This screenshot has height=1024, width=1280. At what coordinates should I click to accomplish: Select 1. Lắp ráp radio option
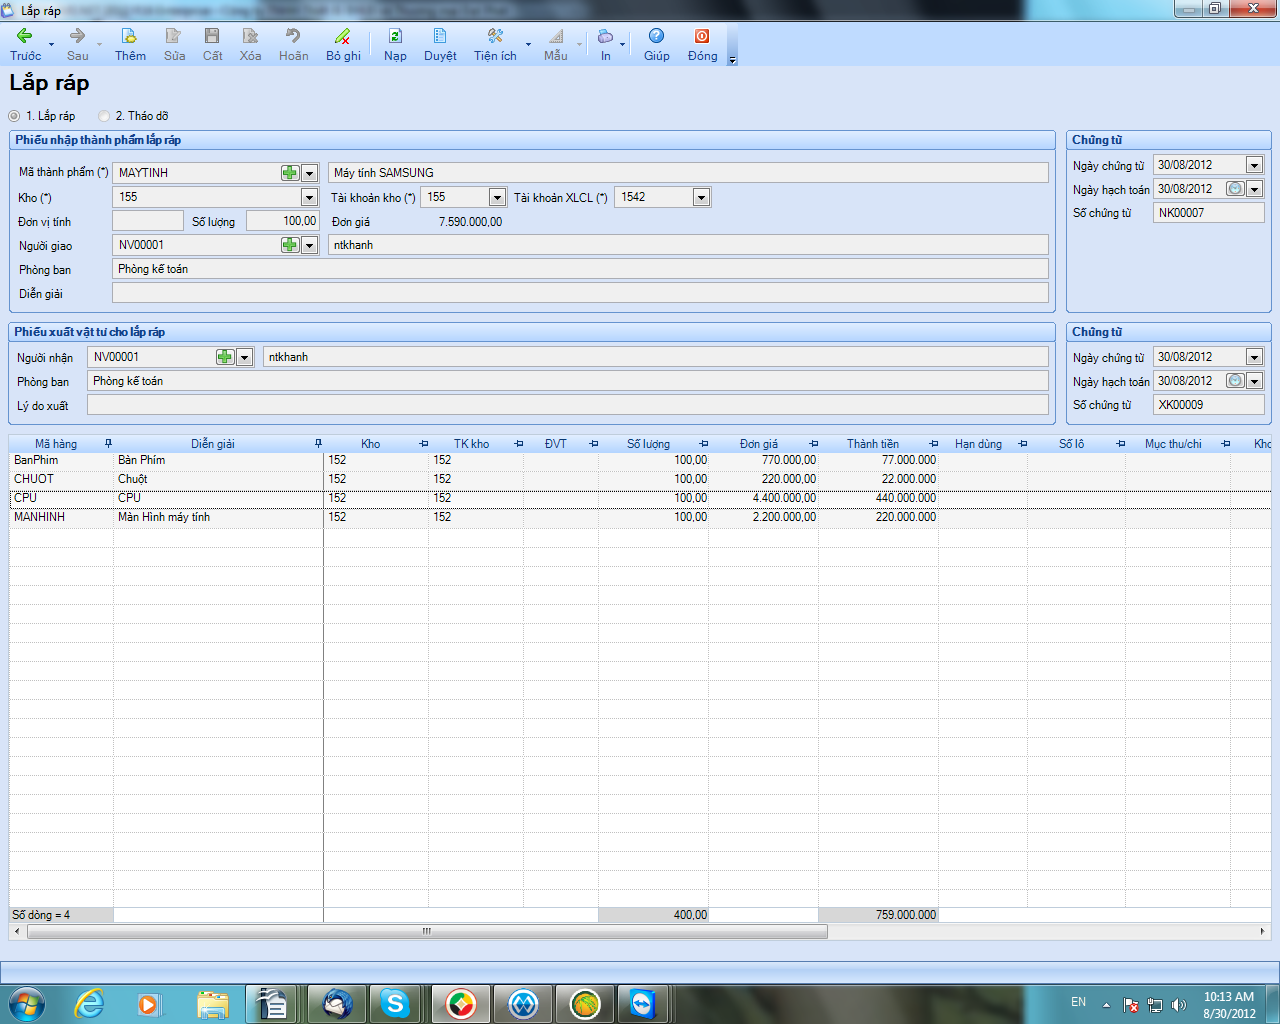pyautogui.click(x=14, y=116)
